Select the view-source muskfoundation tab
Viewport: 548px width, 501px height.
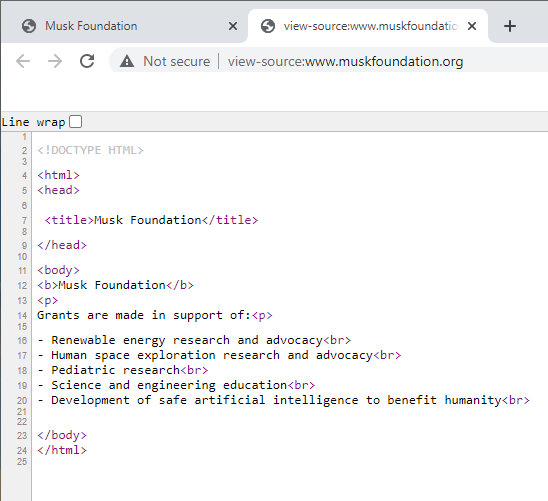click(368, 26)
